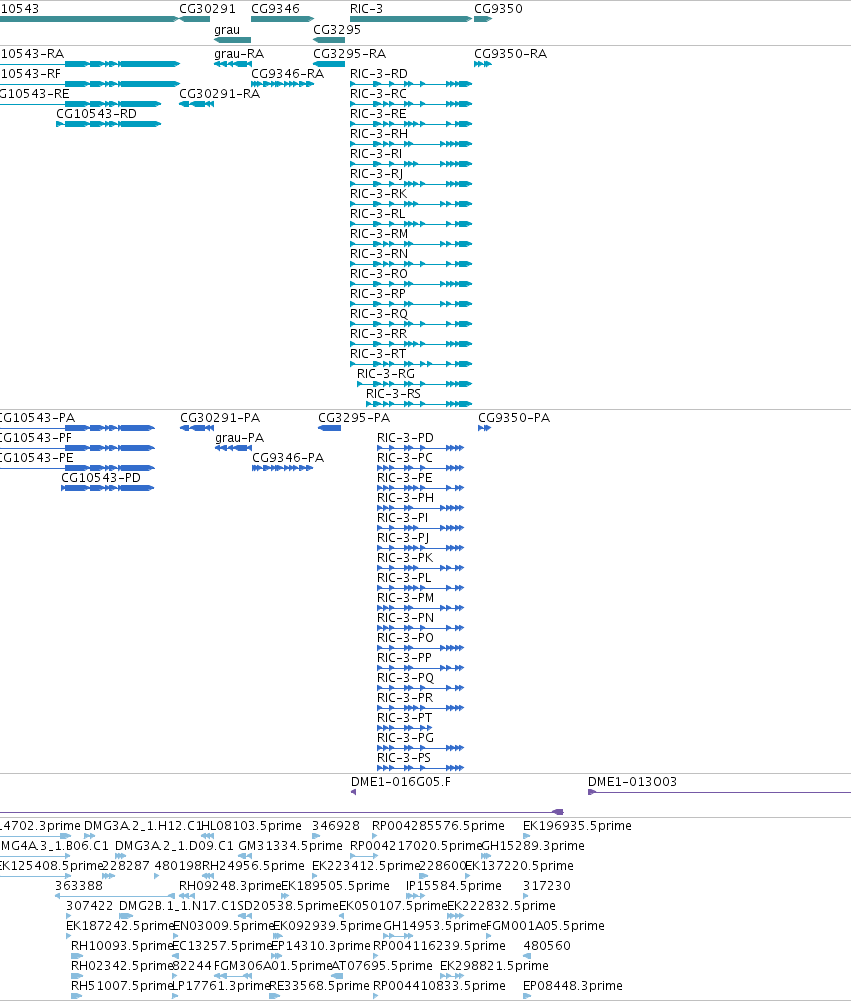Select the CG9350 gene label
Screen dimensions: 851x1001
click(x=498, y=9)
